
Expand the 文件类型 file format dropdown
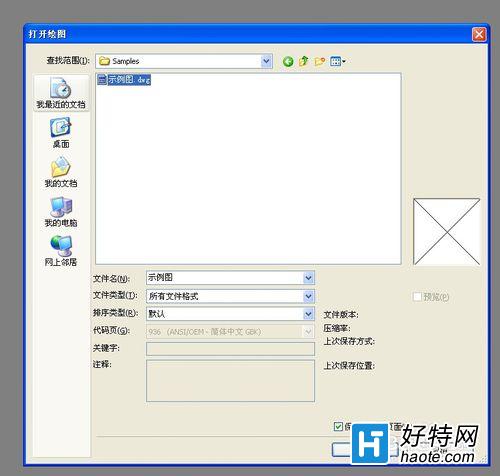(x=308, y=296)
